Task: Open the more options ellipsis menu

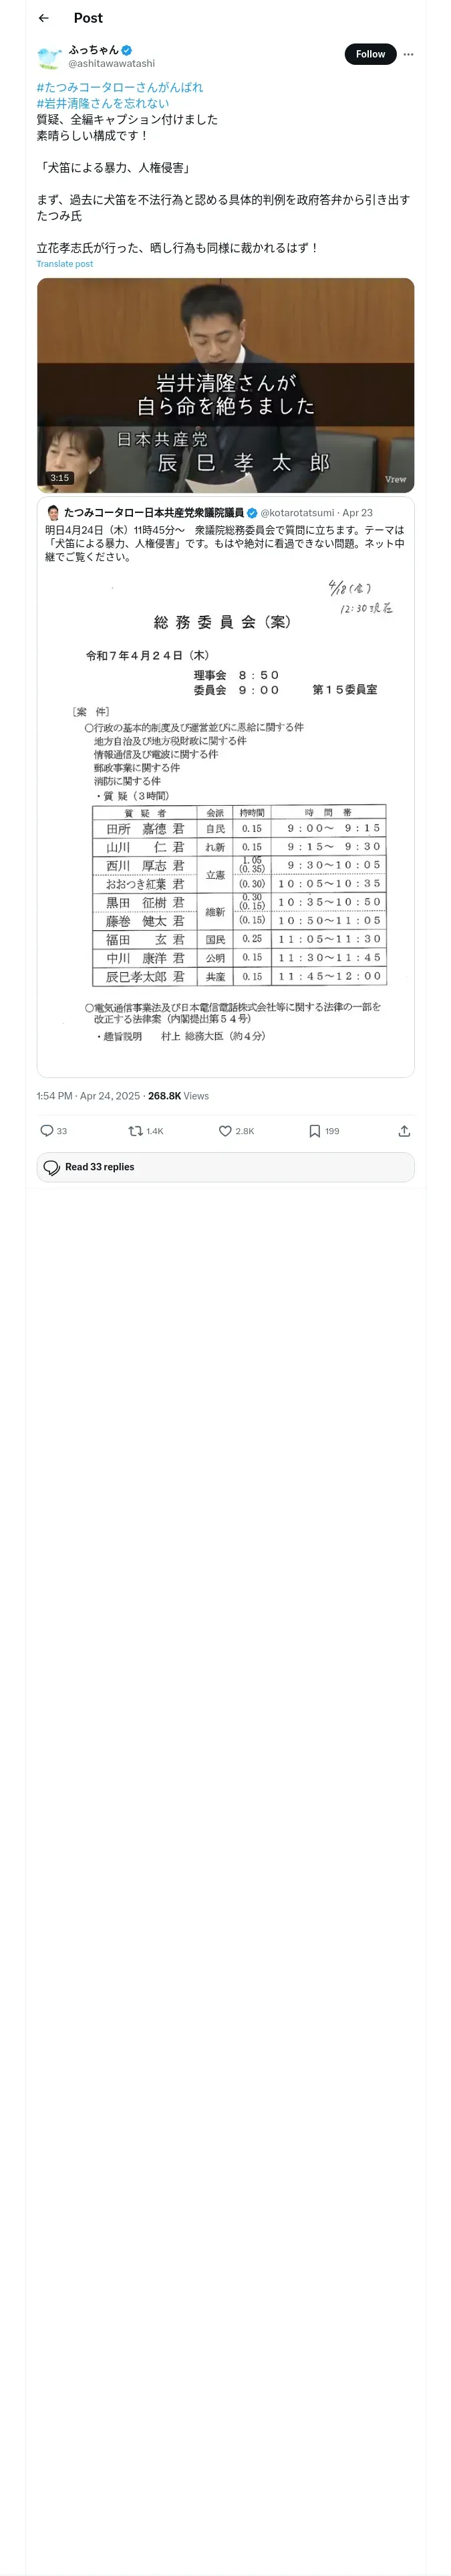Action: point(408,54)
